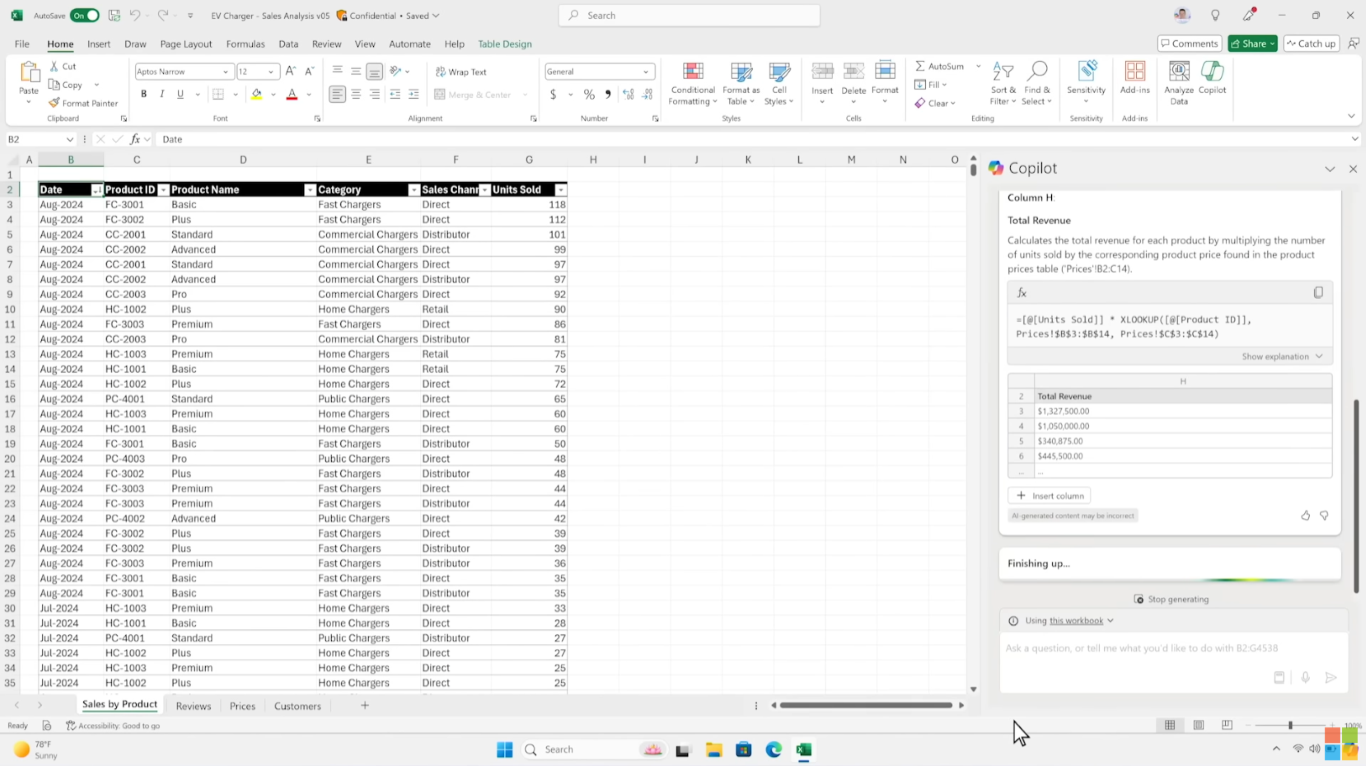Click Insert column in Copilot pane

tap(1050, 495)
